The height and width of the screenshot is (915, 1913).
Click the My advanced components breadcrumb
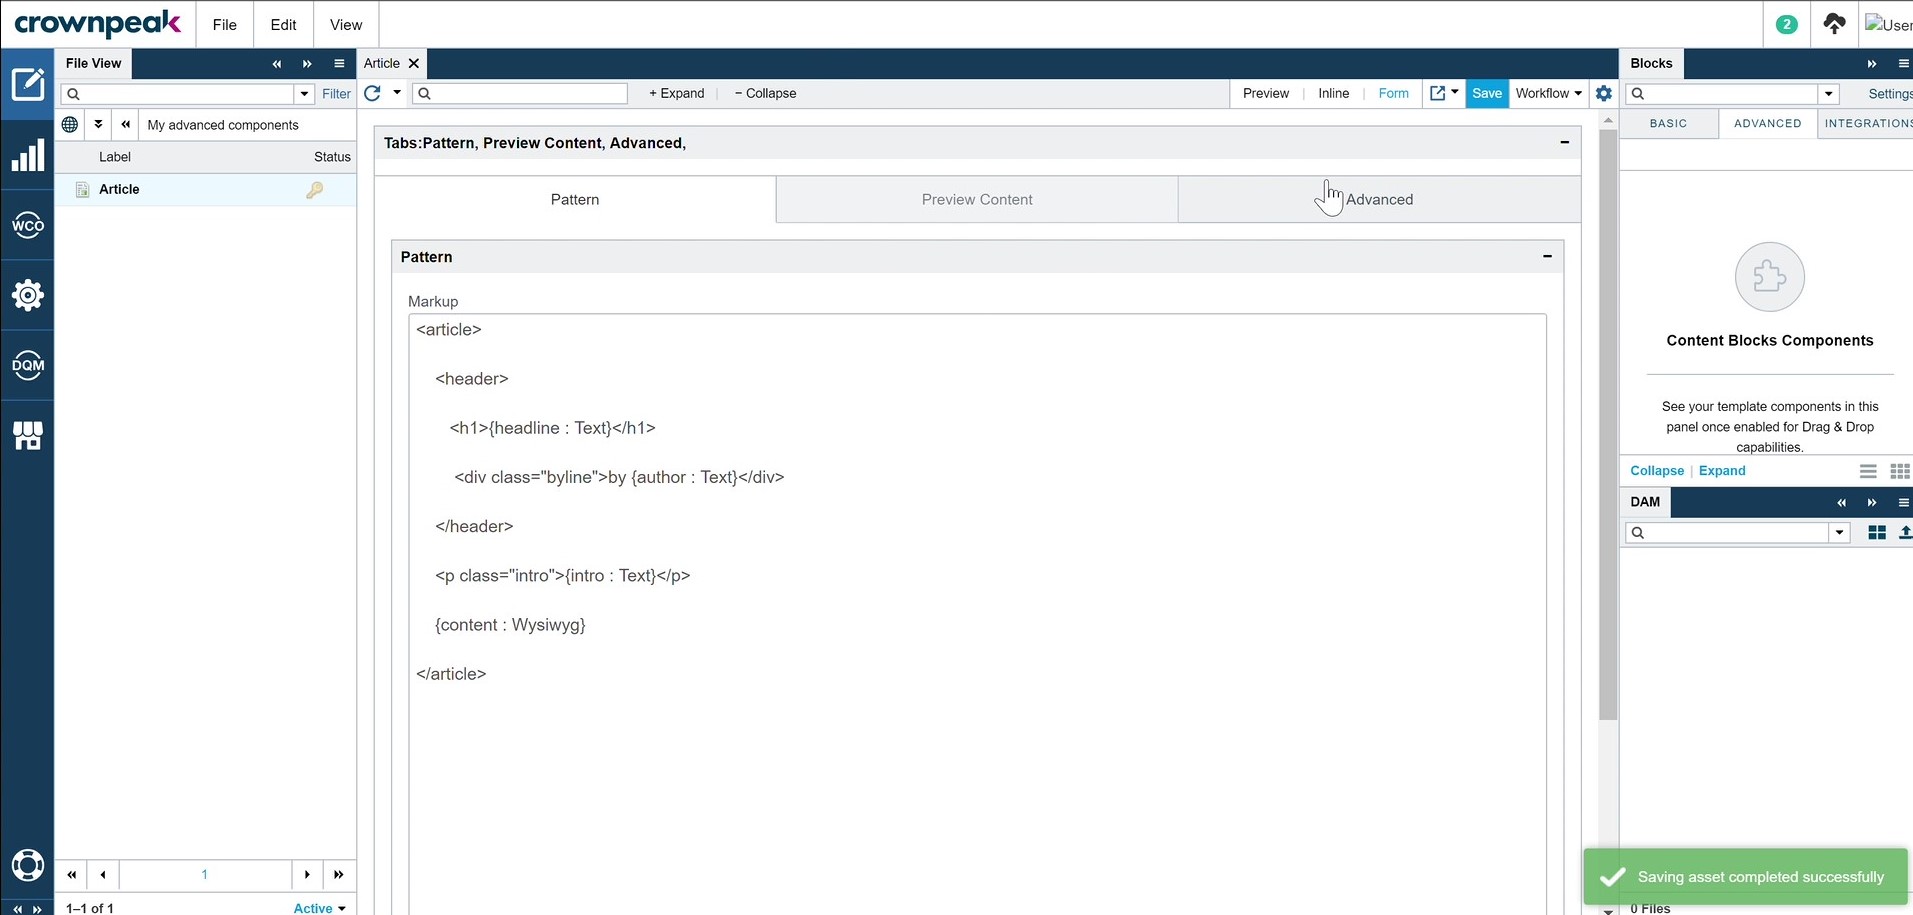[223, 125]
